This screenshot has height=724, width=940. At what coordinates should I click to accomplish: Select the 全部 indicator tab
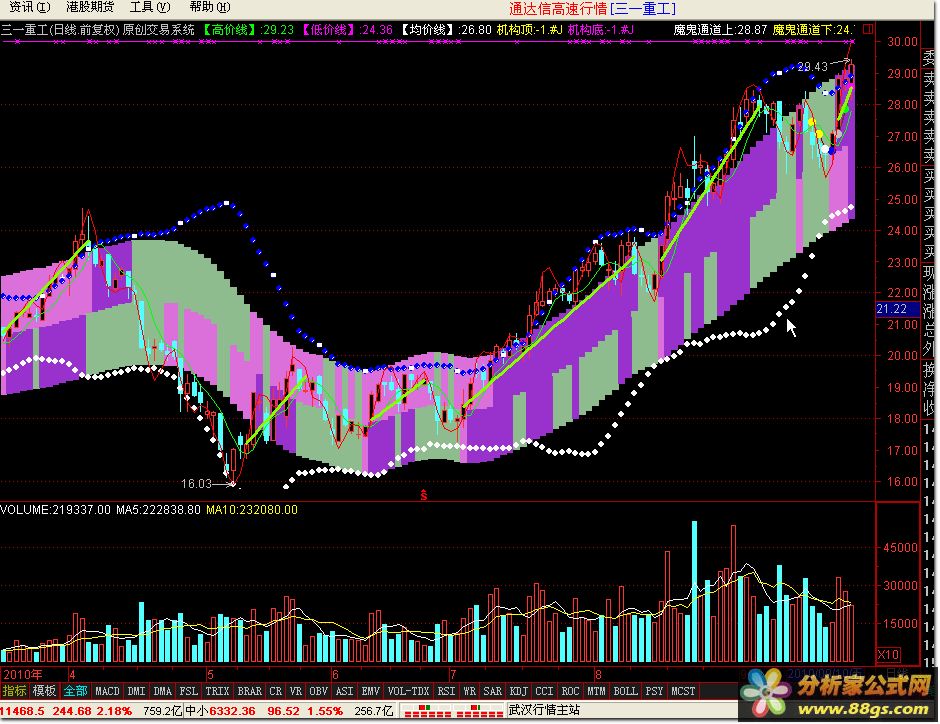[x=76, y=691]
